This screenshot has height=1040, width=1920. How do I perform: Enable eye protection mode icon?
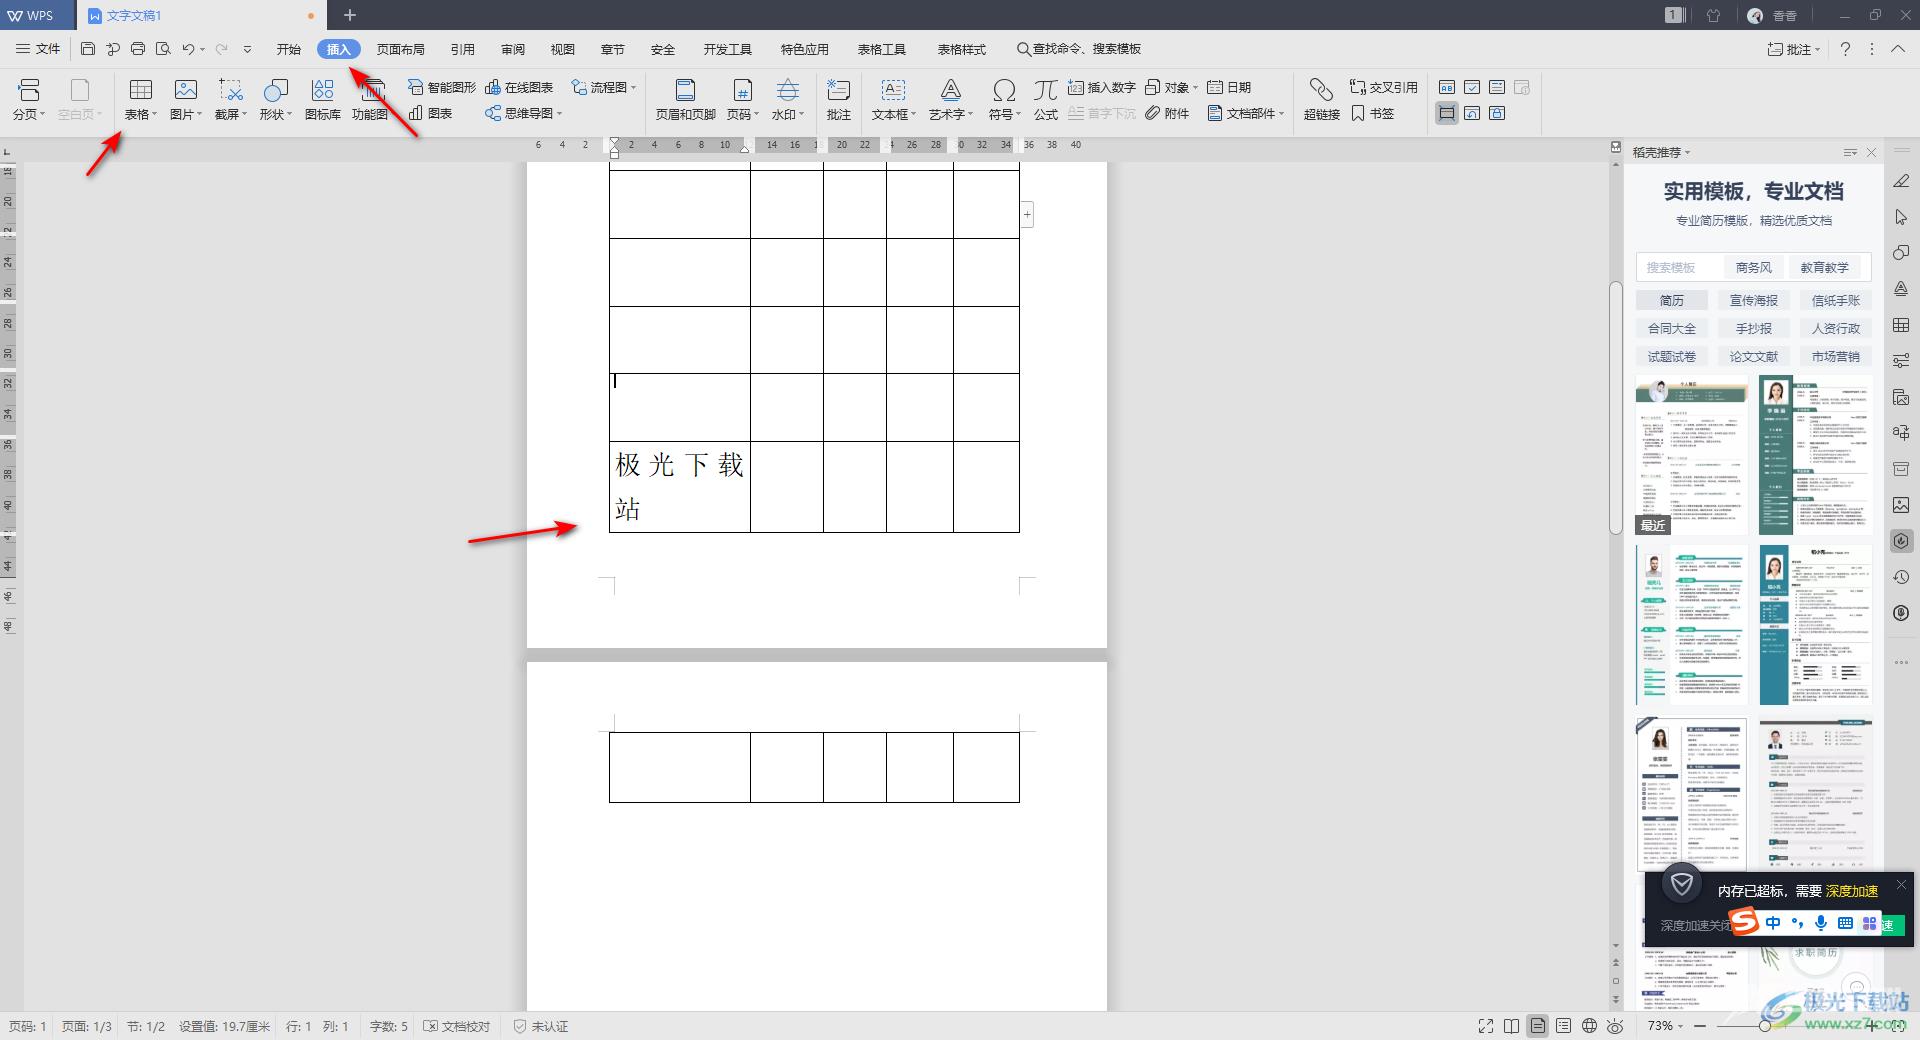tap(1615, 1026)
